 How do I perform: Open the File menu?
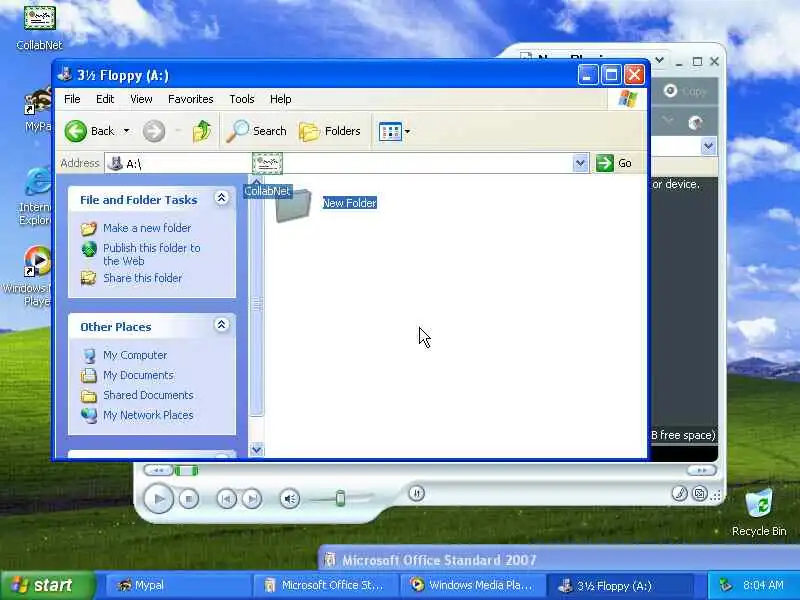point(72,99)
